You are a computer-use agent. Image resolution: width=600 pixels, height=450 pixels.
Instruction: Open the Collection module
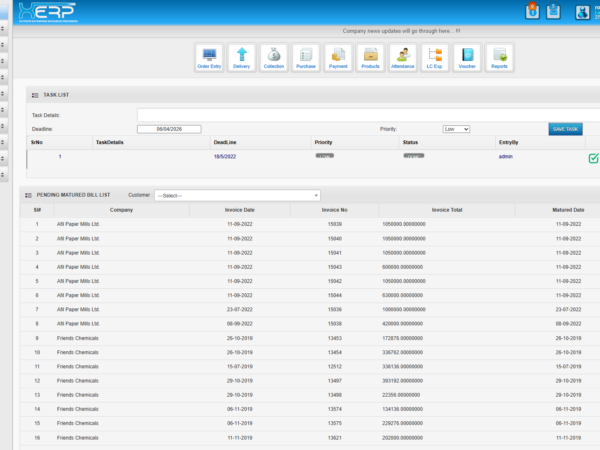(274, 58)
